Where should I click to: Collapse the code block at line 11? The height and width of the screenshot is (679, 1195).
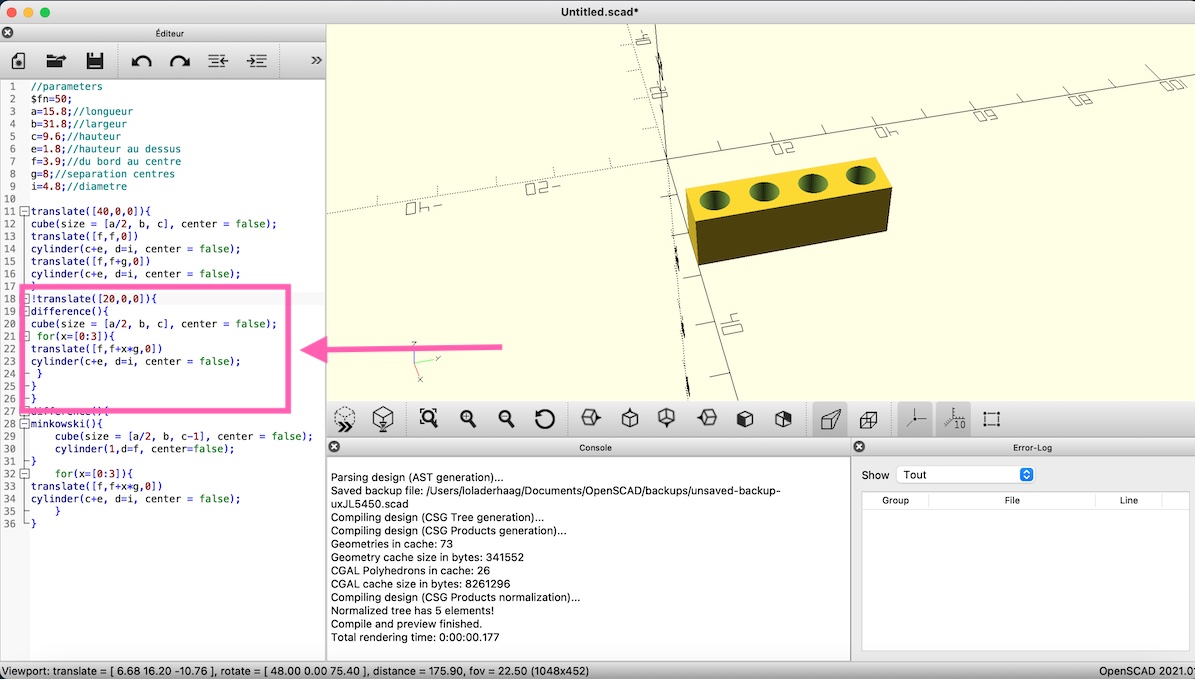[24, 211]
